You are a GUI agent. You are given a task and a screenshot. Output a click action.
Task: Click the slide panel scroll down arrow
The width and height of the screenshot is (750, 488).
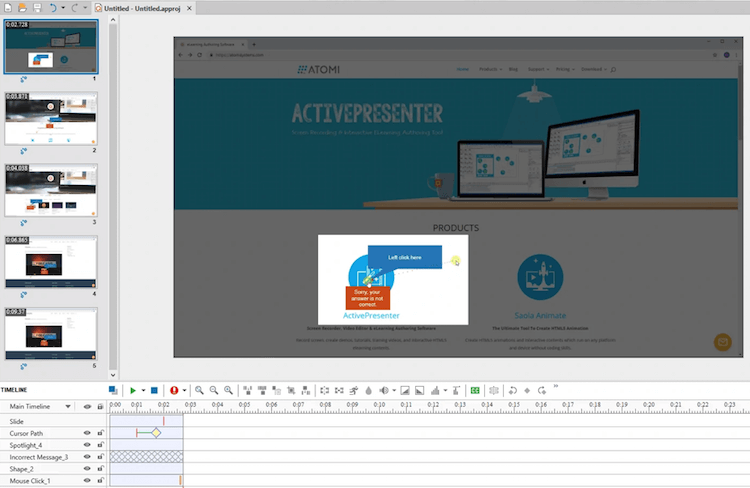click(x=113, y=375)
